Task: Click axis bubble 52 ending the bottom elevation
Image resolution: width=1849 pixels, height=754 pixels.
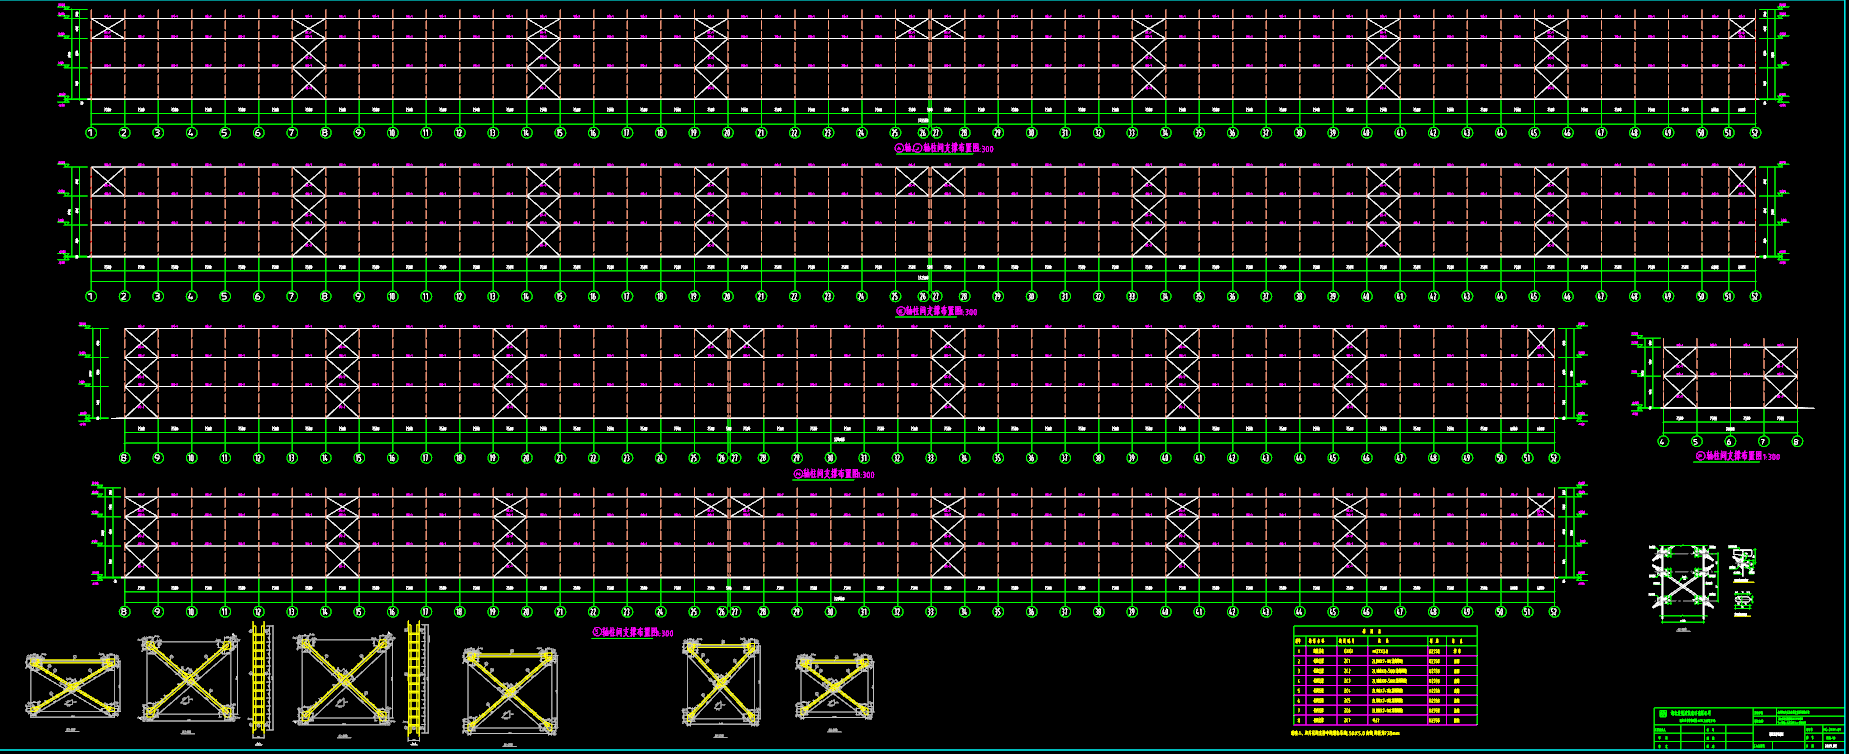Action: tap(1554, 612)
